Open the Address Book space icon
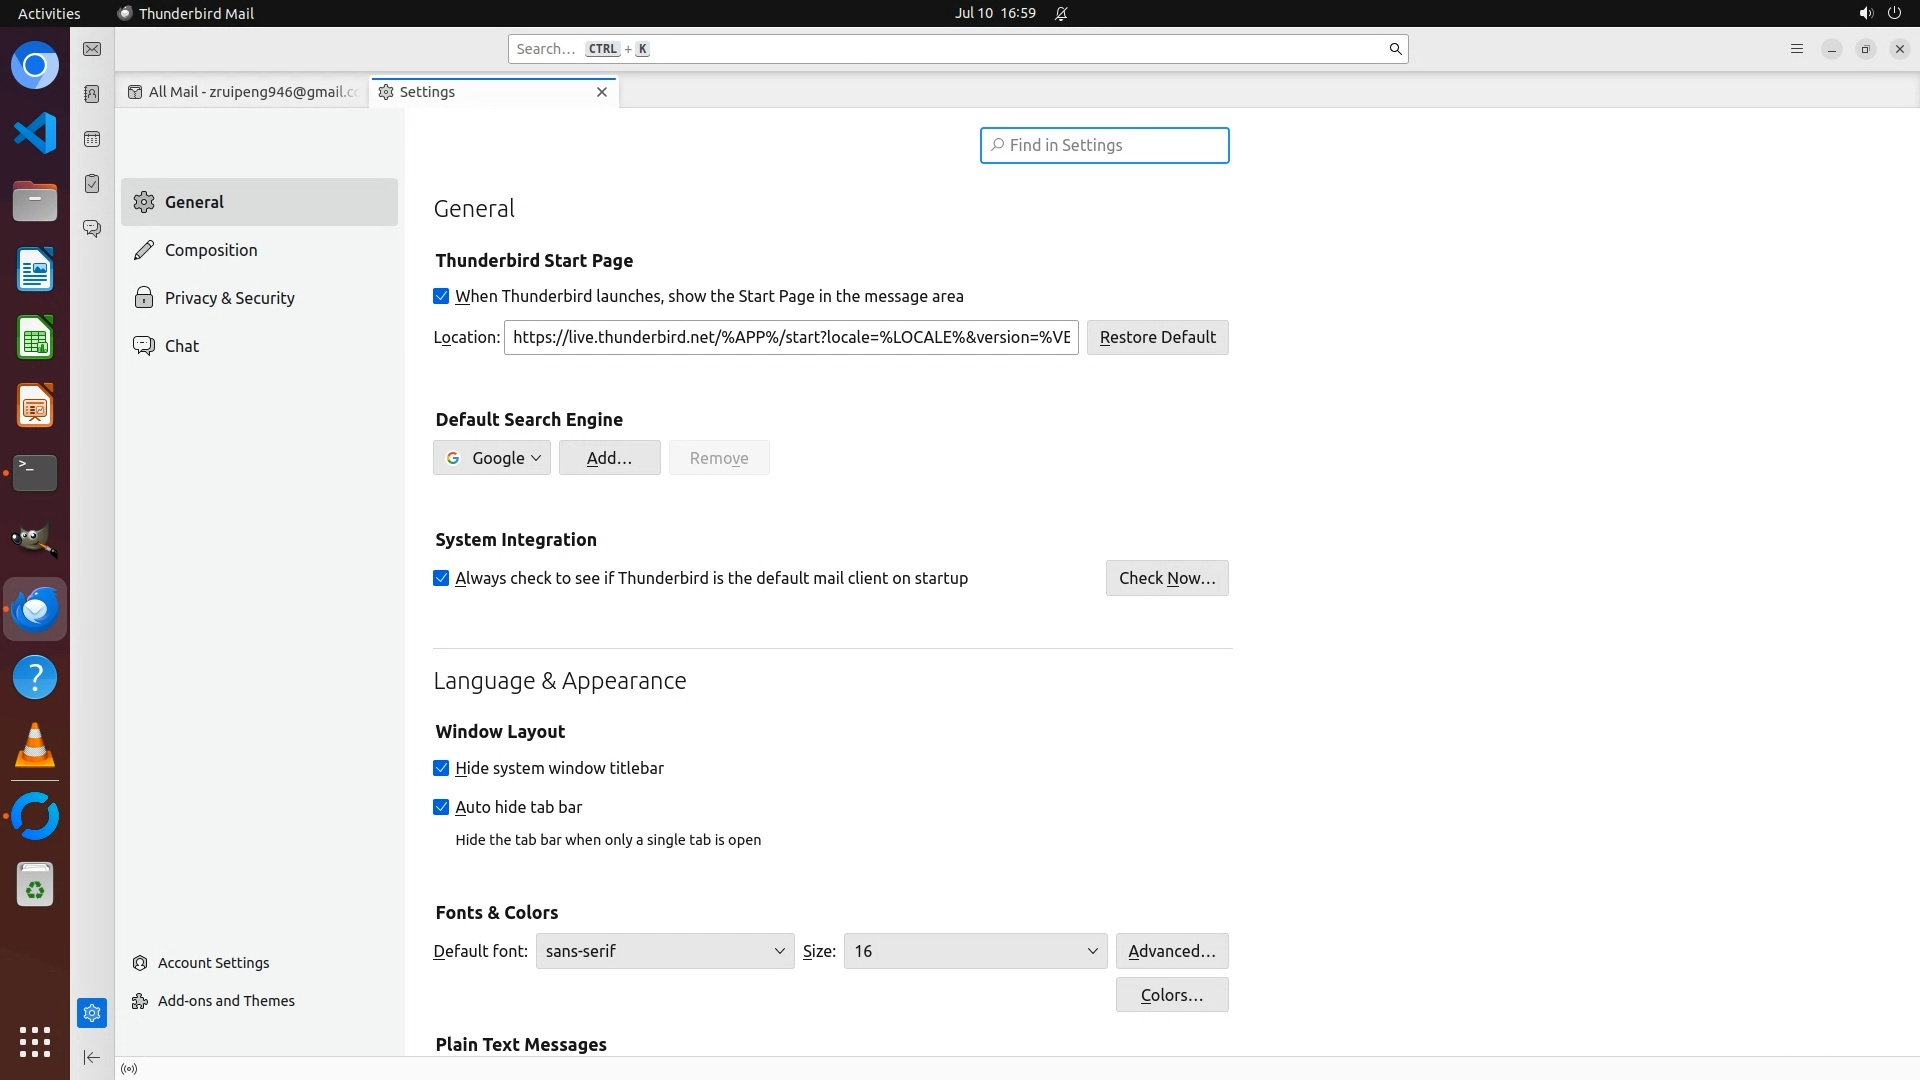 coord(92,94)
